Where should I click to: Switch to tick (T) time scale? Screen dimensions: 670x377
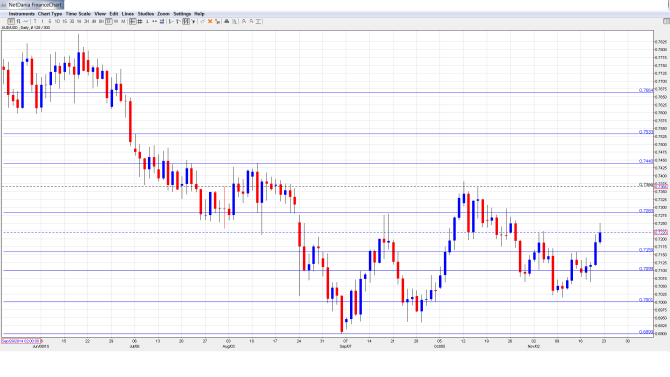[35, 21]
